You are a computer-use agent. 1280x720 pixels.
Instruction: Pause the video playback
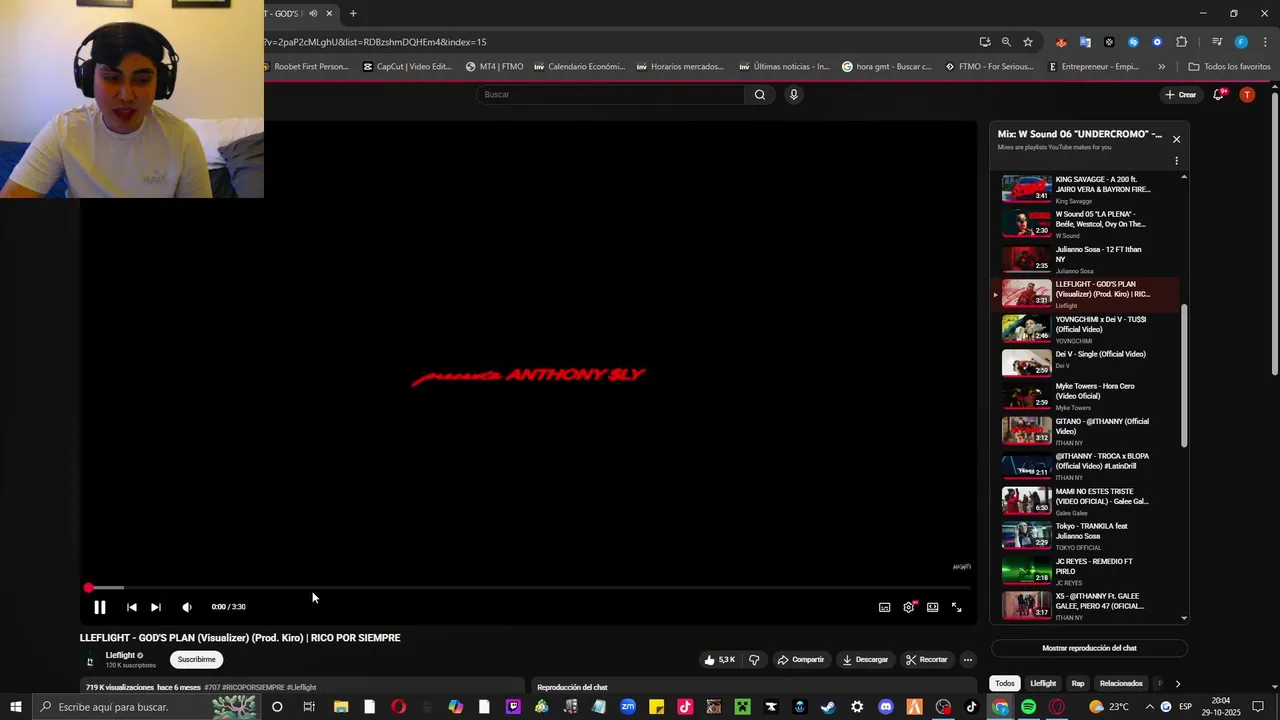[x=100, y=607]
